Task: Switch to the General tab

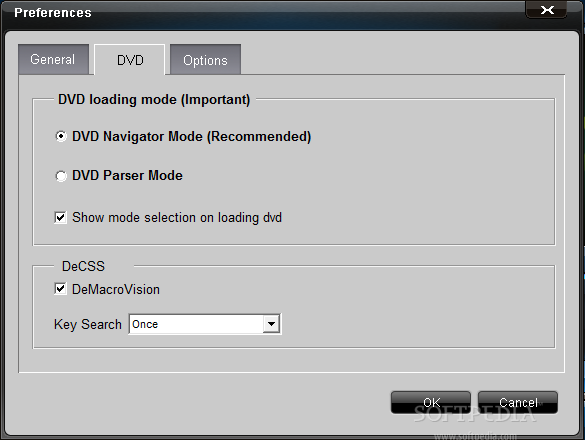Action: click(53, 59)
